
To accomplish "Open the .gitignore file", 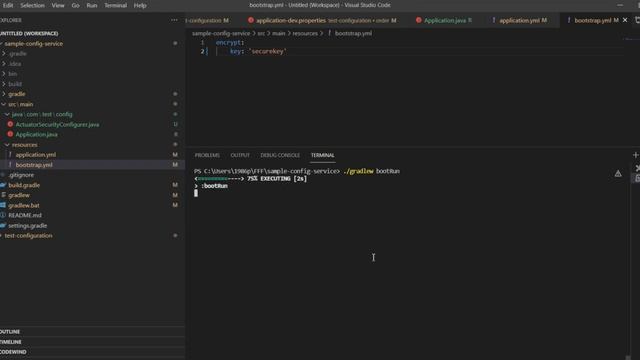I will 21,175.
